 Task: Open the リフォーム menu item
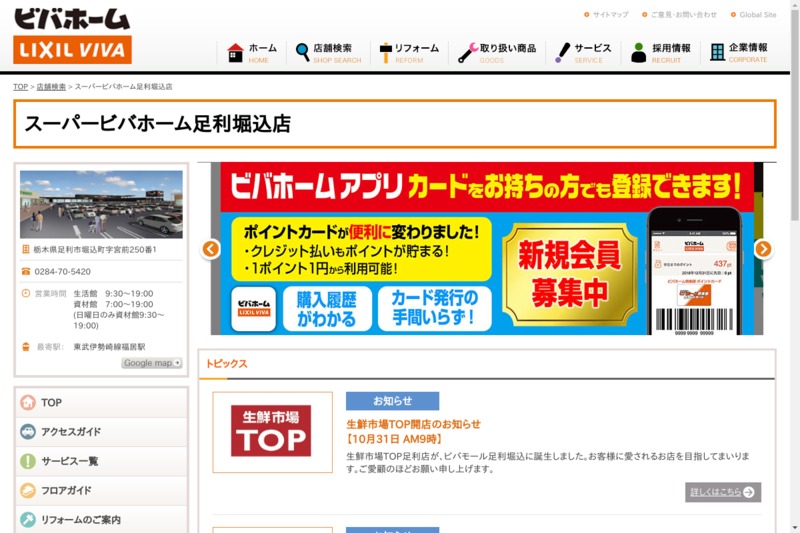[x=409, y=53]
